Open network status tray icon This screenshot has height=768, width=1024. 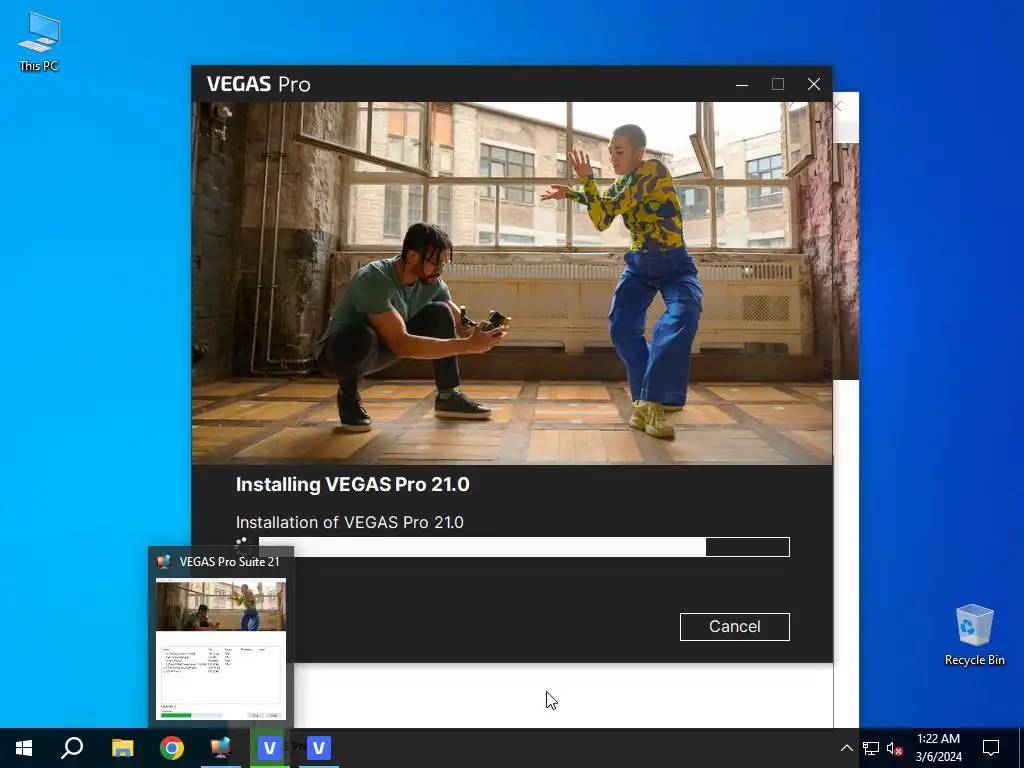tap(871, 748)
